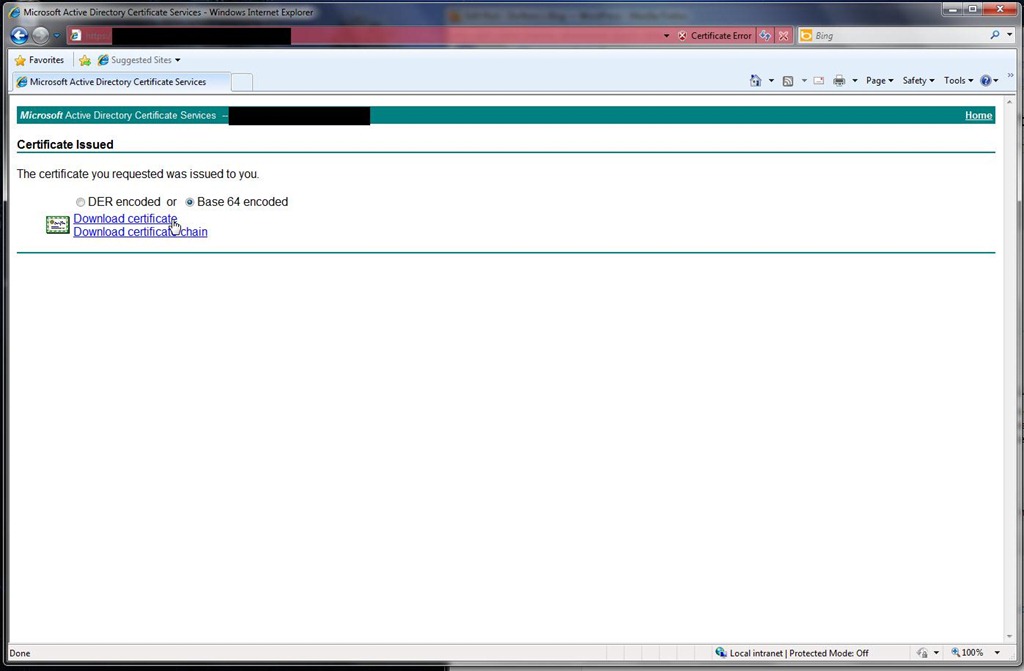Expand the Safety dropdown menu

(x=918, y=81)
